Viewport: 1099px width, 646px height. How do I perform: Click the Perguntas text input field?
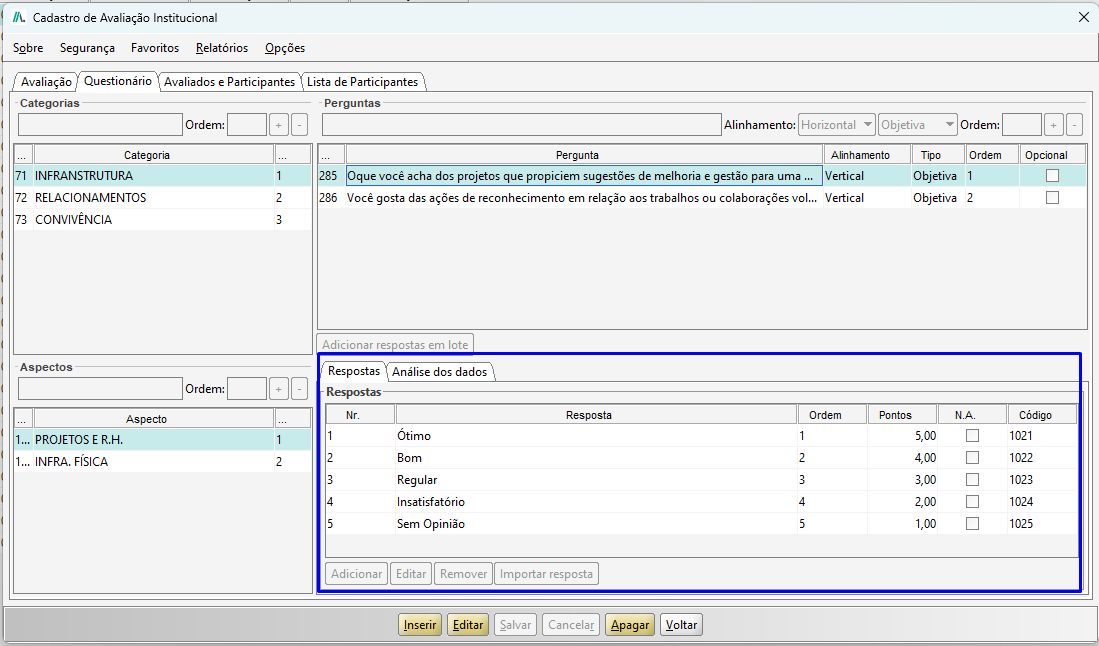pyautogui.click(x=521, y=125)
